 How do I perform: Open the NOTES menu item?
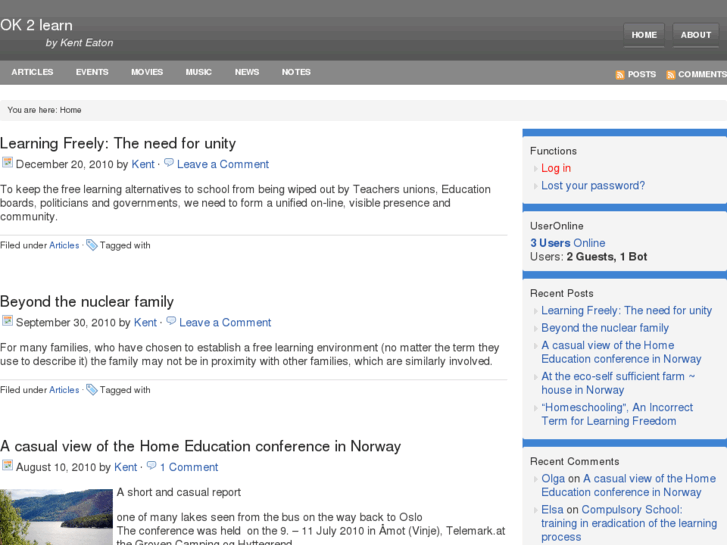pyautogui.click(x=296, y=72)
